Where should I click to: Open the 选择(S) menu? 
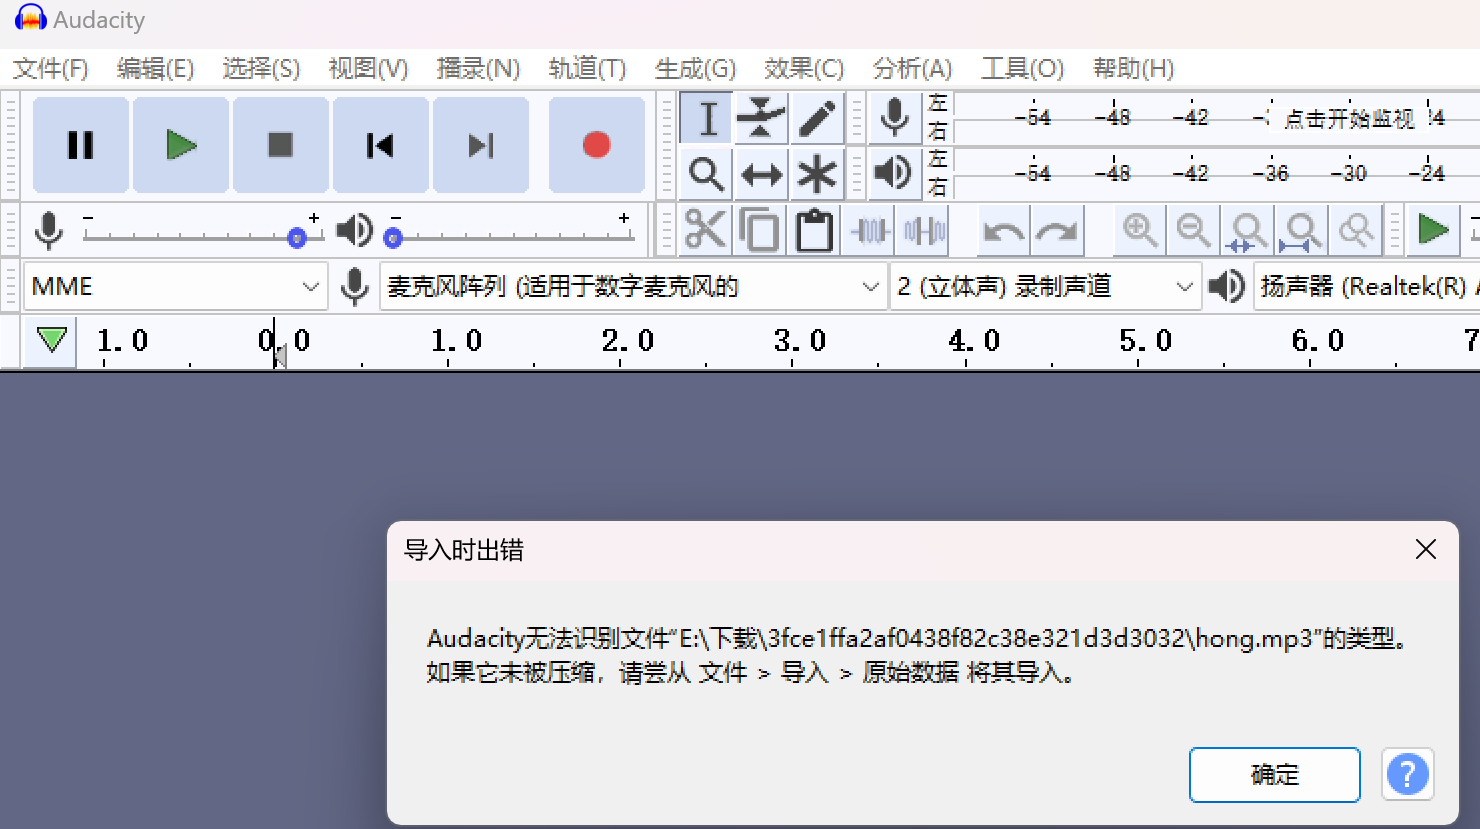tap(261, 69)
